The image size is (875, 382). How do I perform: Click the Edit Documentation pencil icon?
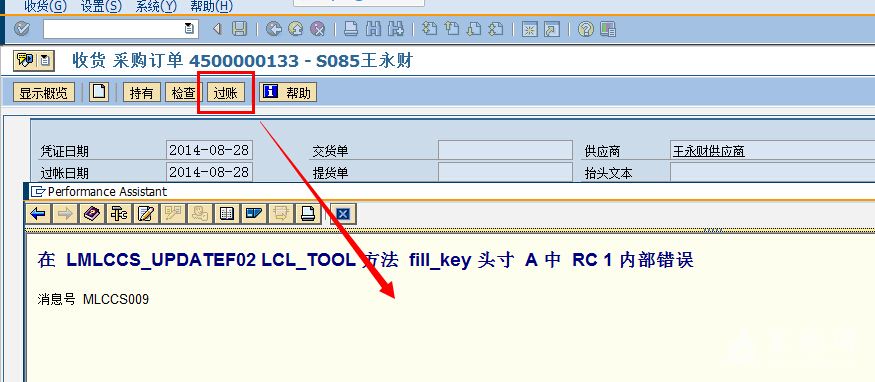coord(146,214)
